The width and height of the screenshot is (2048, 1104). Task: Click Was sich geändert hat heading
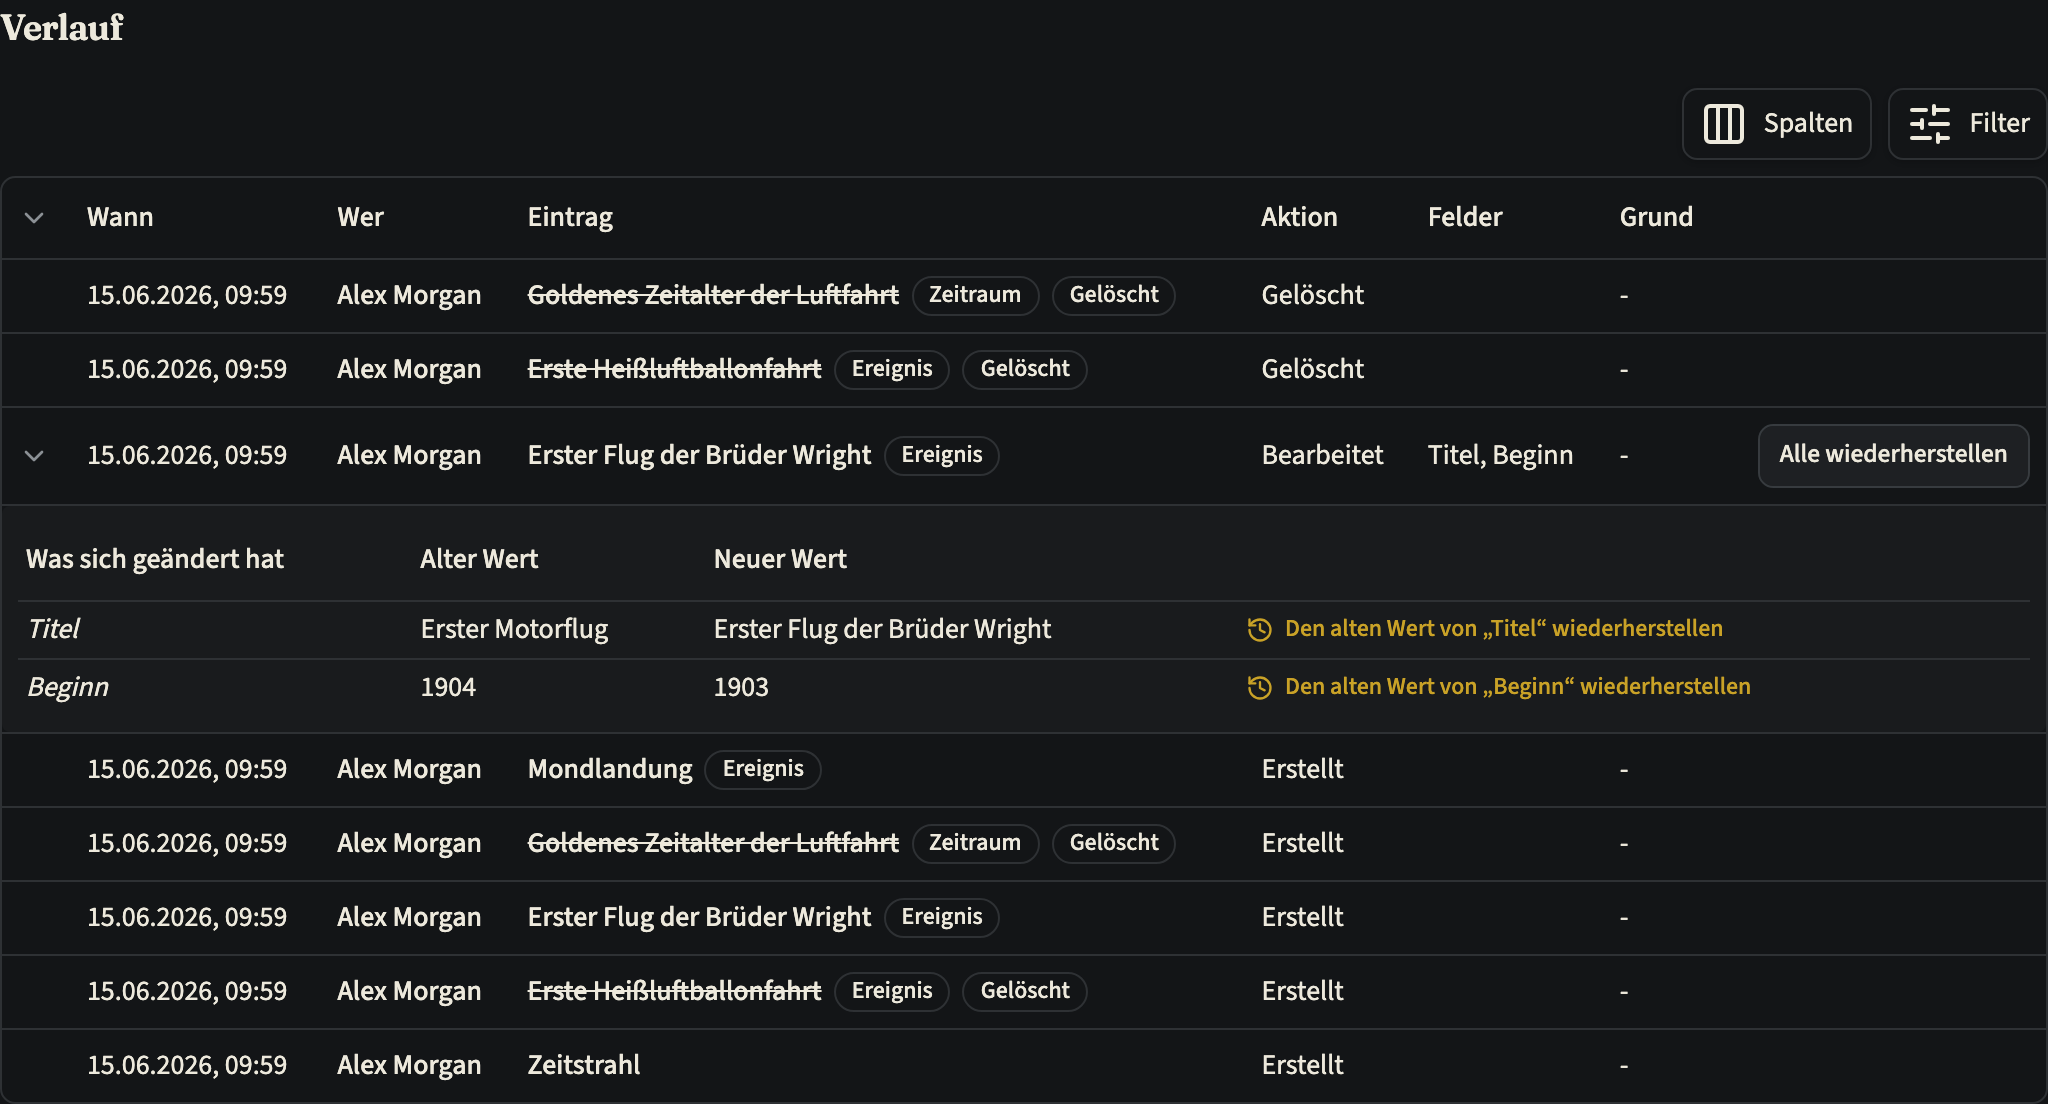tap(155, 559)
